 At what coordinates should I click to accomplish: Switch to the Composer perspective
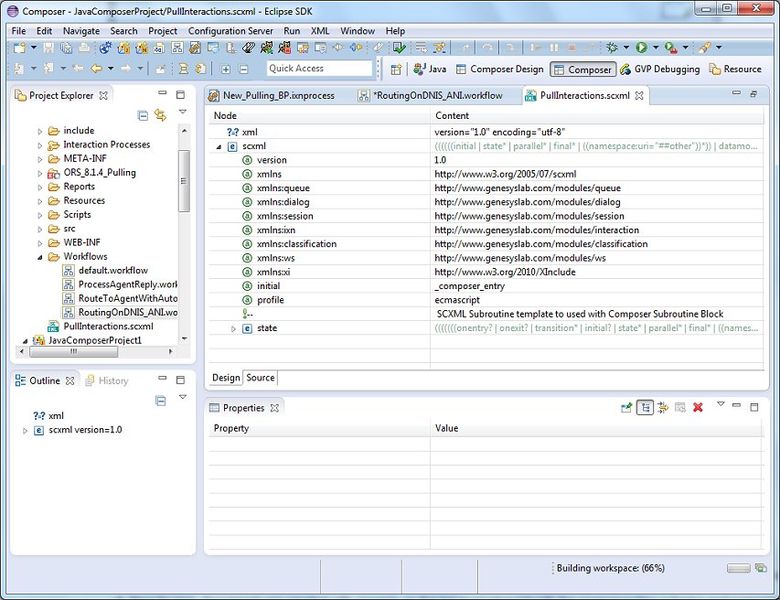(582, 69)
